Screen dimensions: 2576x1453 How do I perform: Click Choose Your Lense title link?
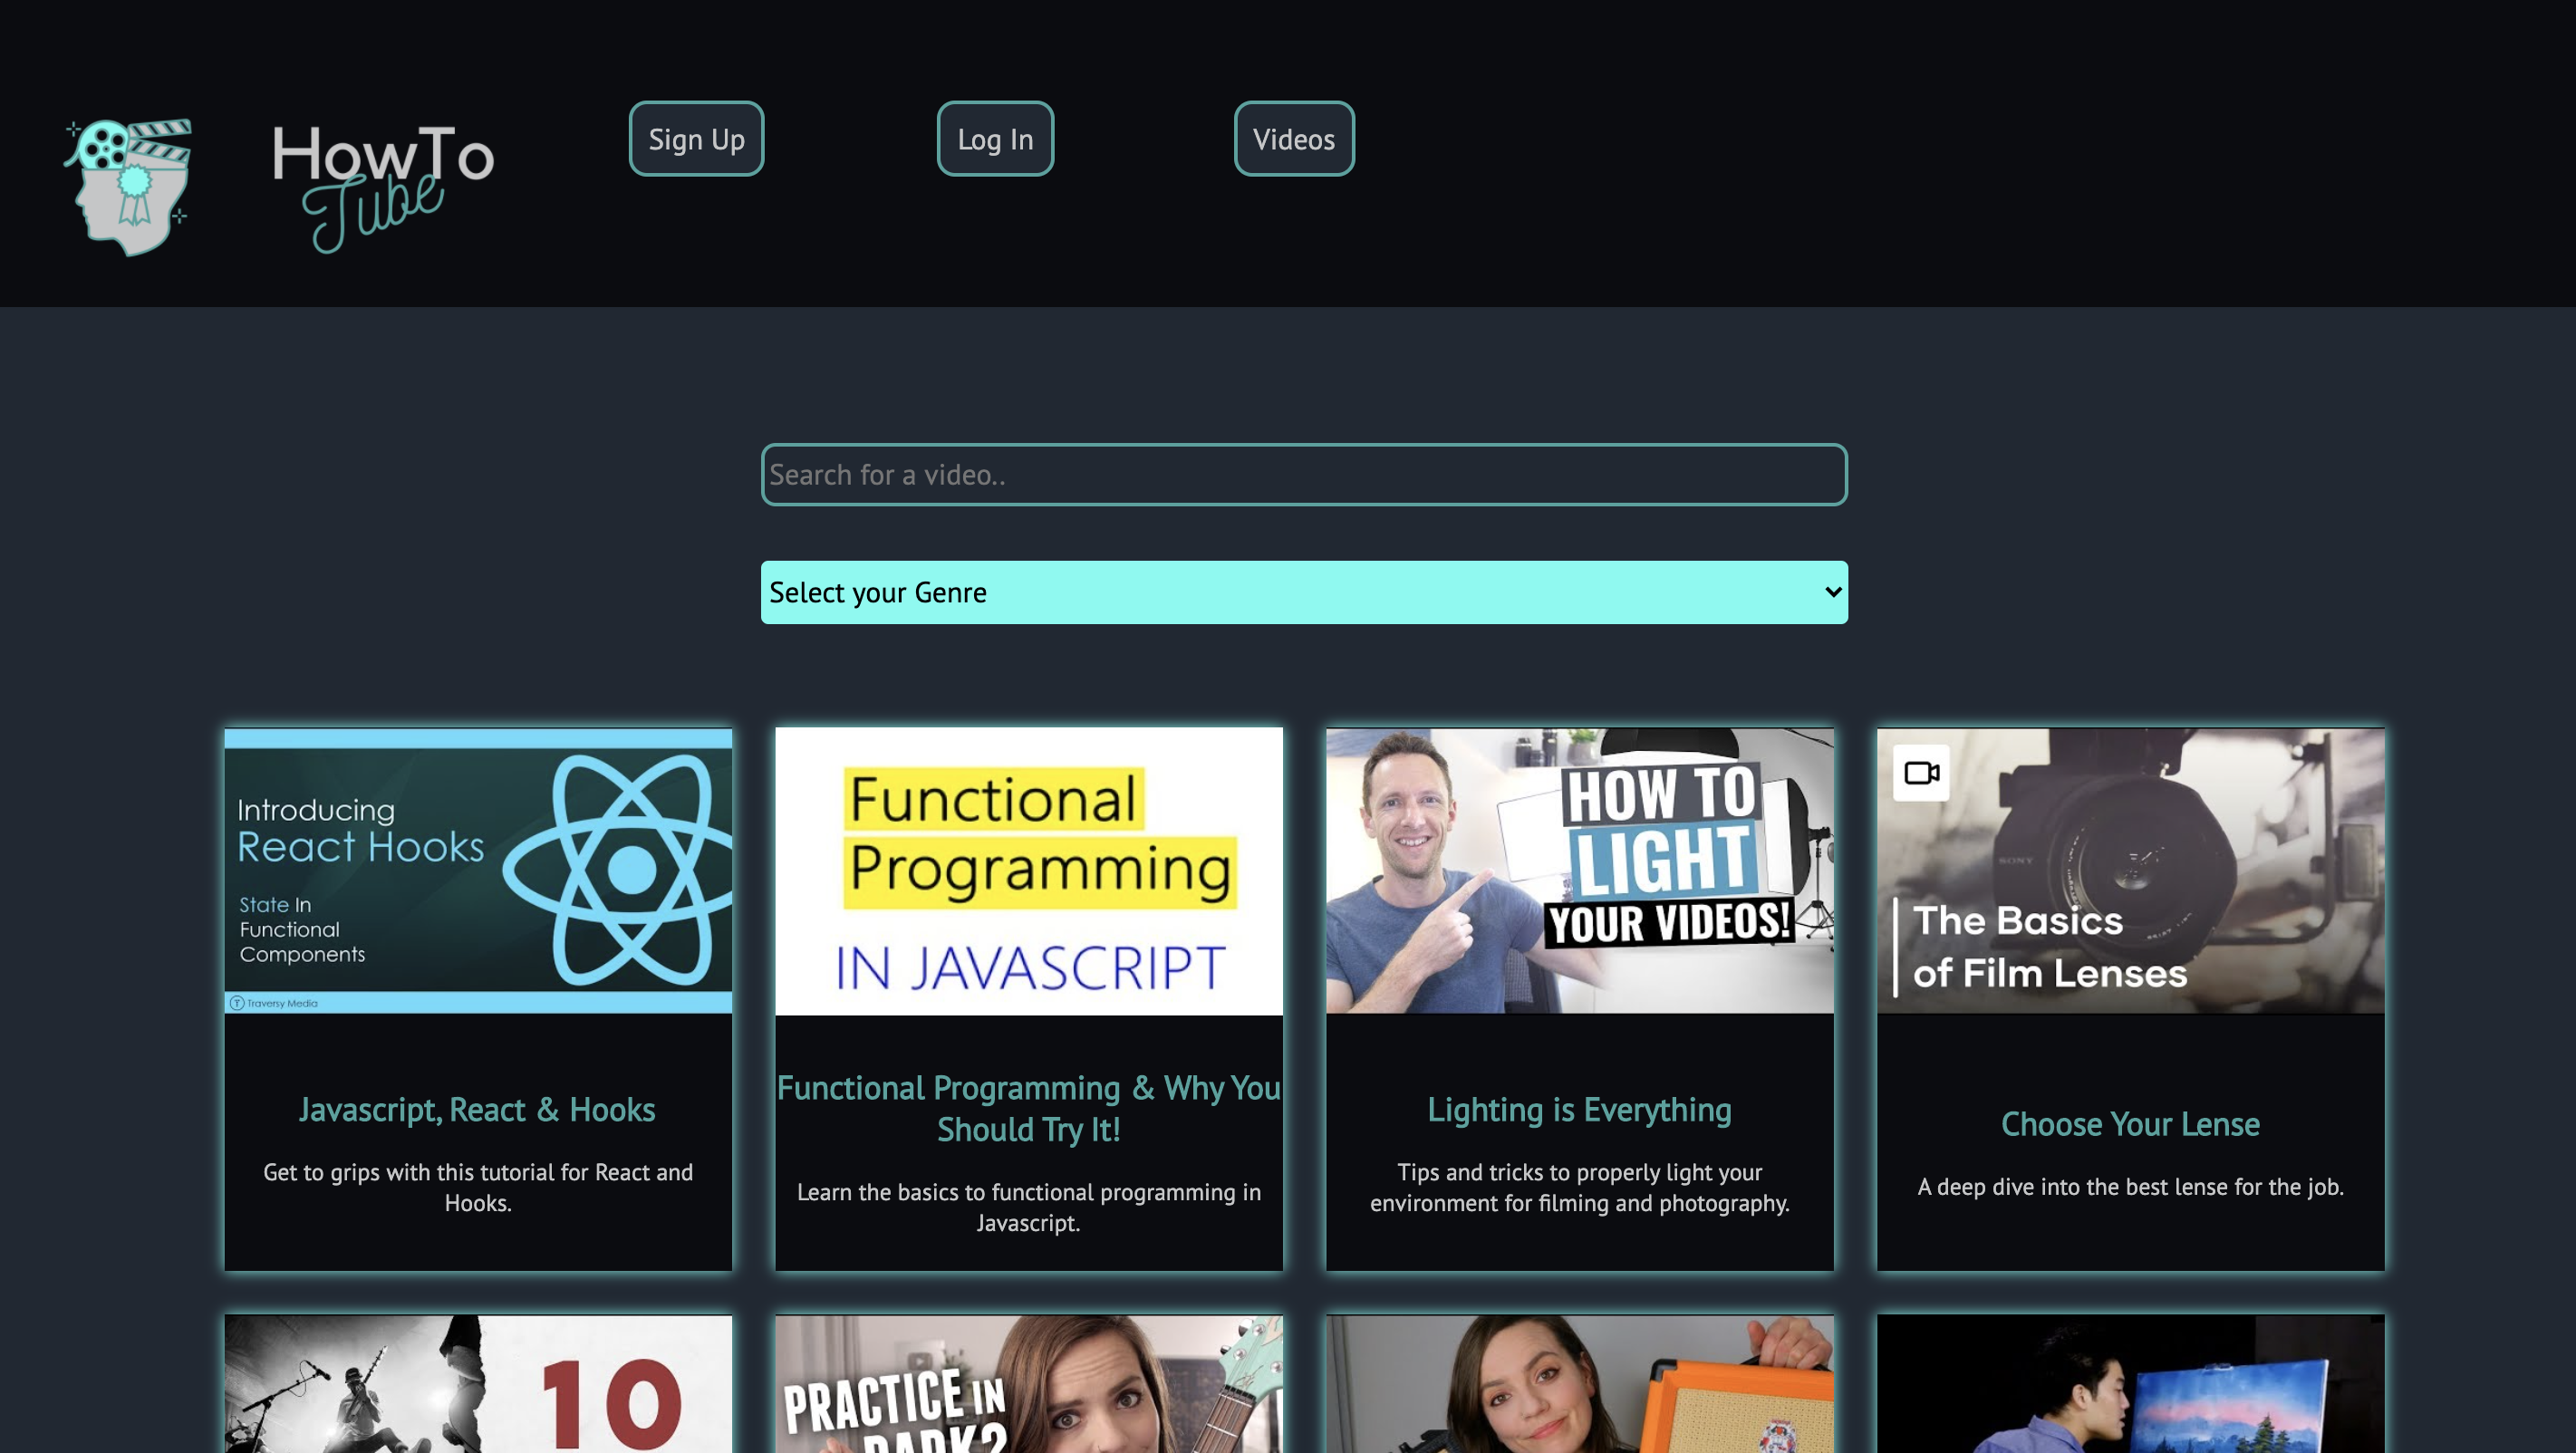pyautogui.click(x=2130, y=1124)
